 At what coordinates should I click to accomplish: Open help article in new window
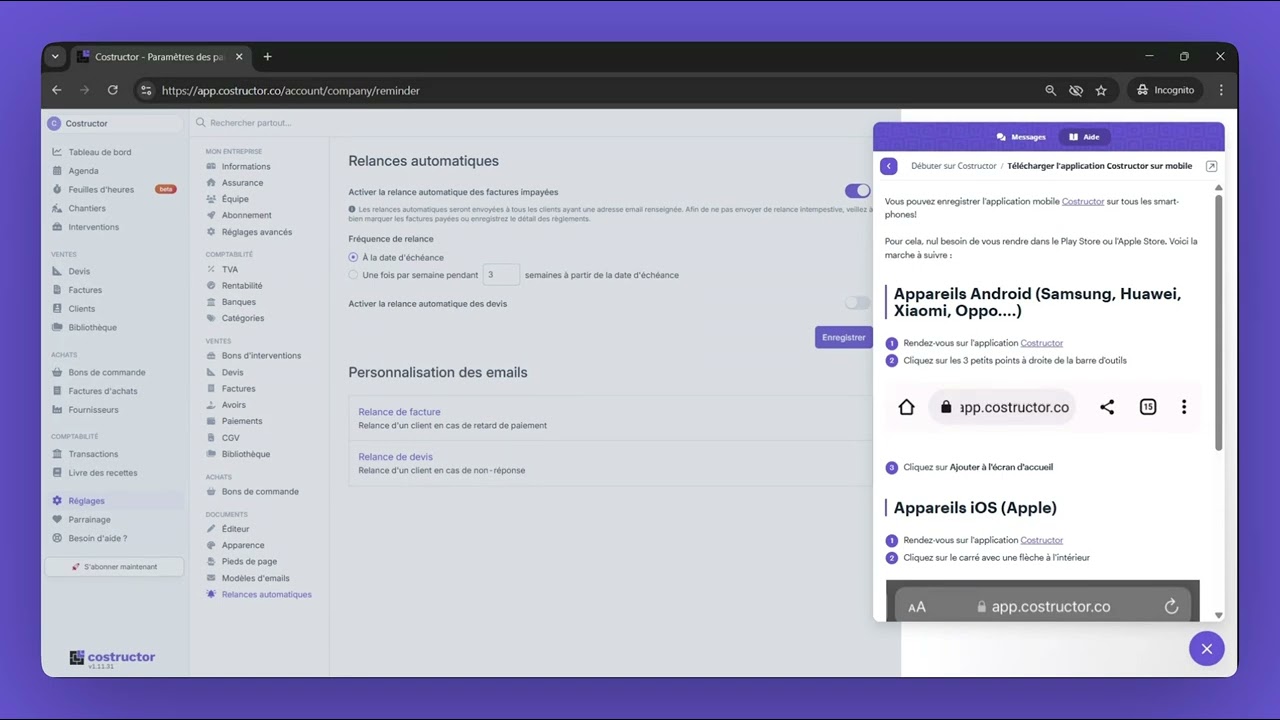(x=1211, y=166)
